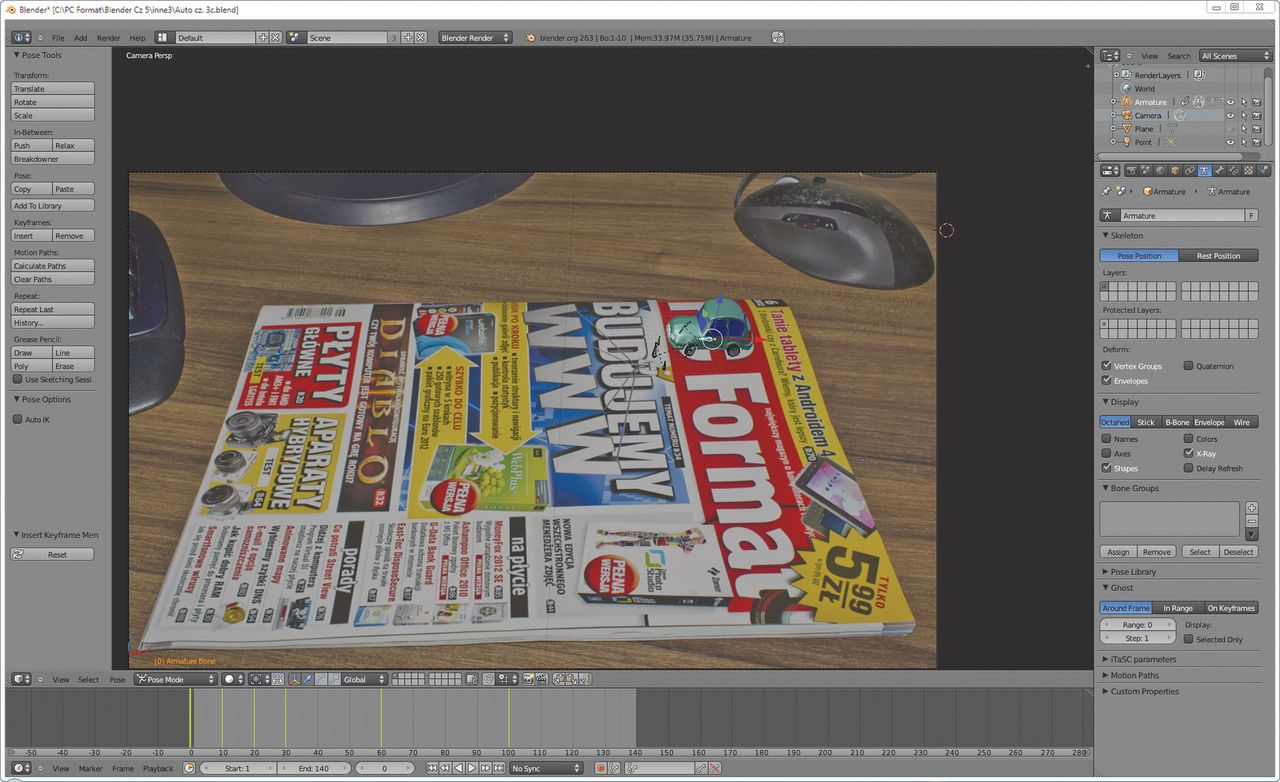The height and width of the screenshot is (782, 1280).
Task: Expand the RenderLayers tree item
Action: [1116, 75]
